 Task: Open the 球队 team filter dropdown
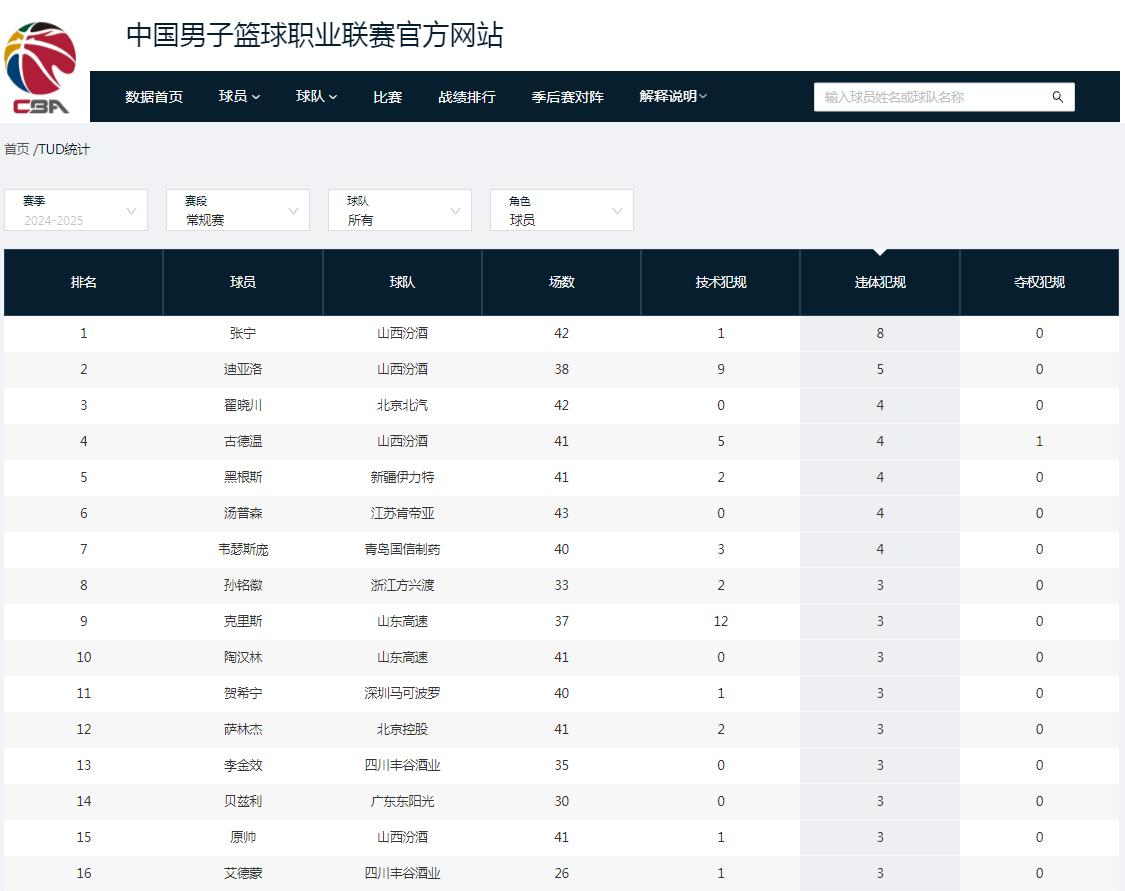coord(399,210)
